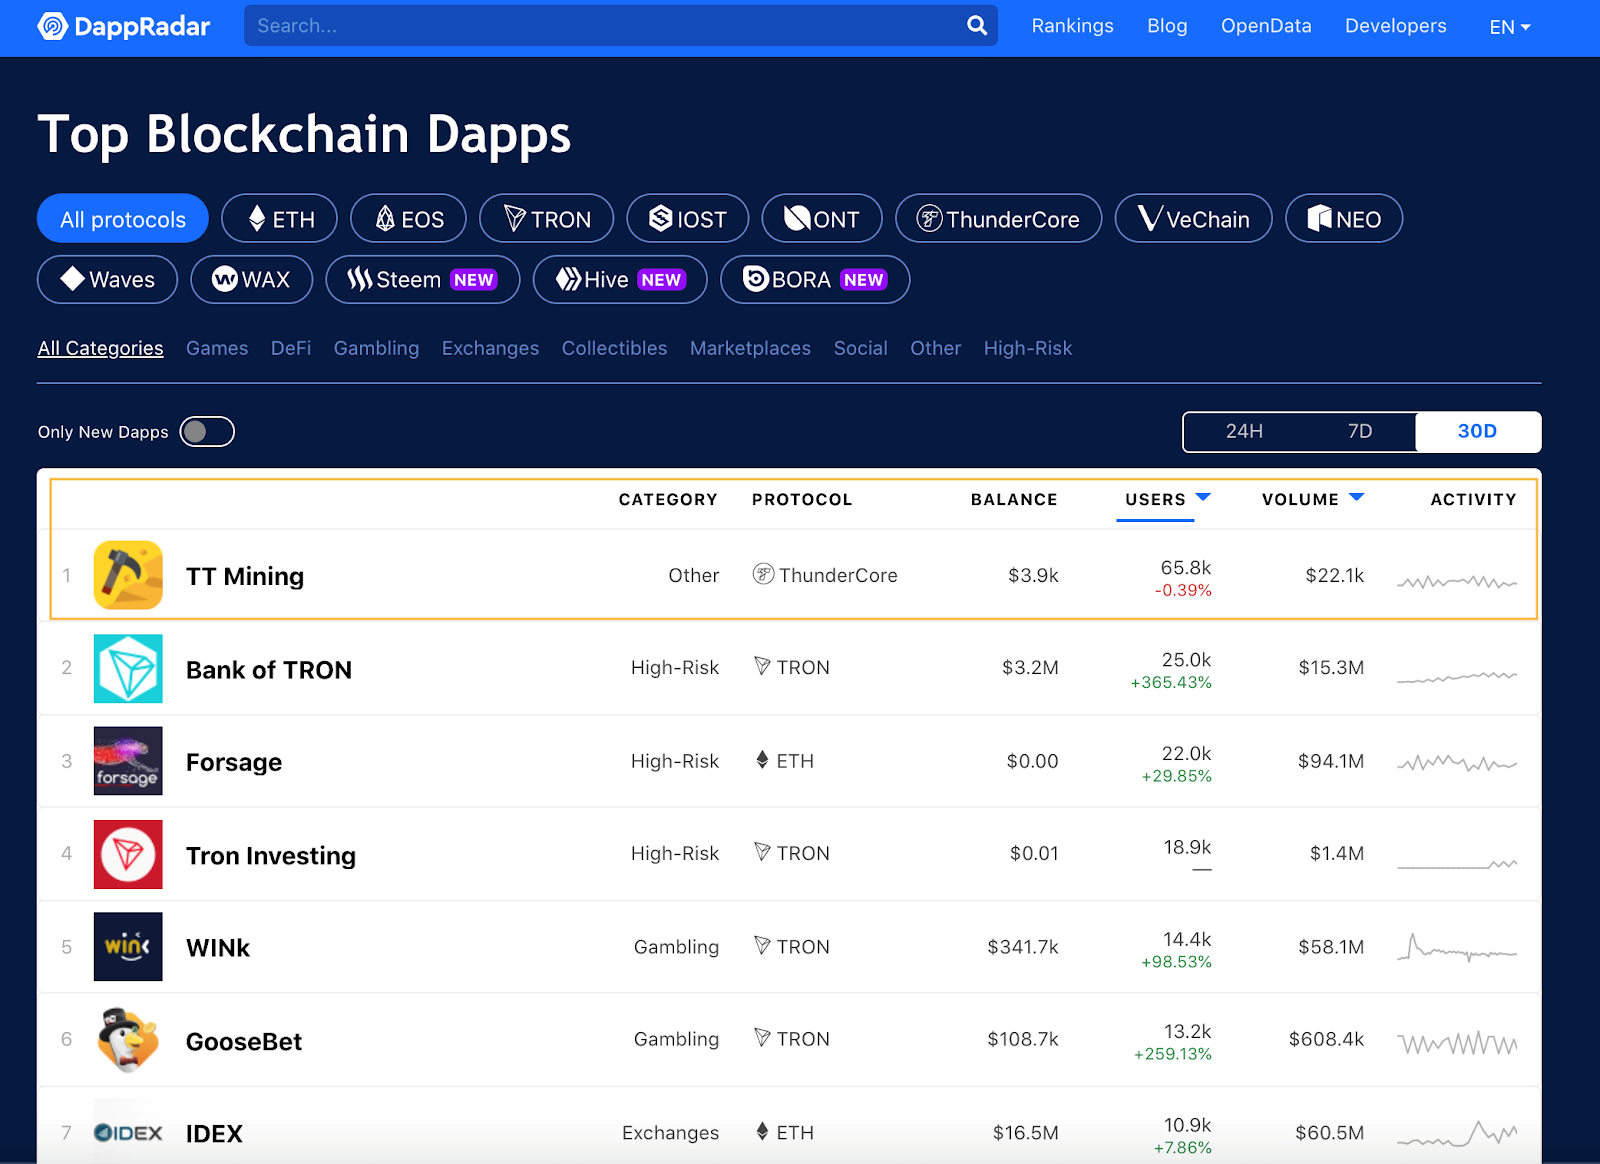Filter by EOS protocol
Screen dimensions: 1600x1164
coord(408,219)
